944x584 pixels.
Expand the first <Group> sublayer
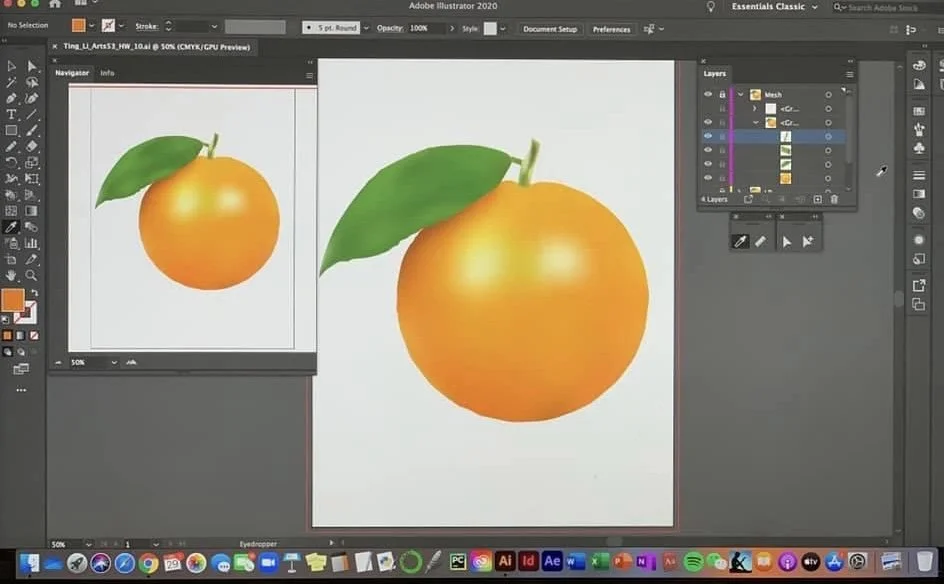[754, 109]
